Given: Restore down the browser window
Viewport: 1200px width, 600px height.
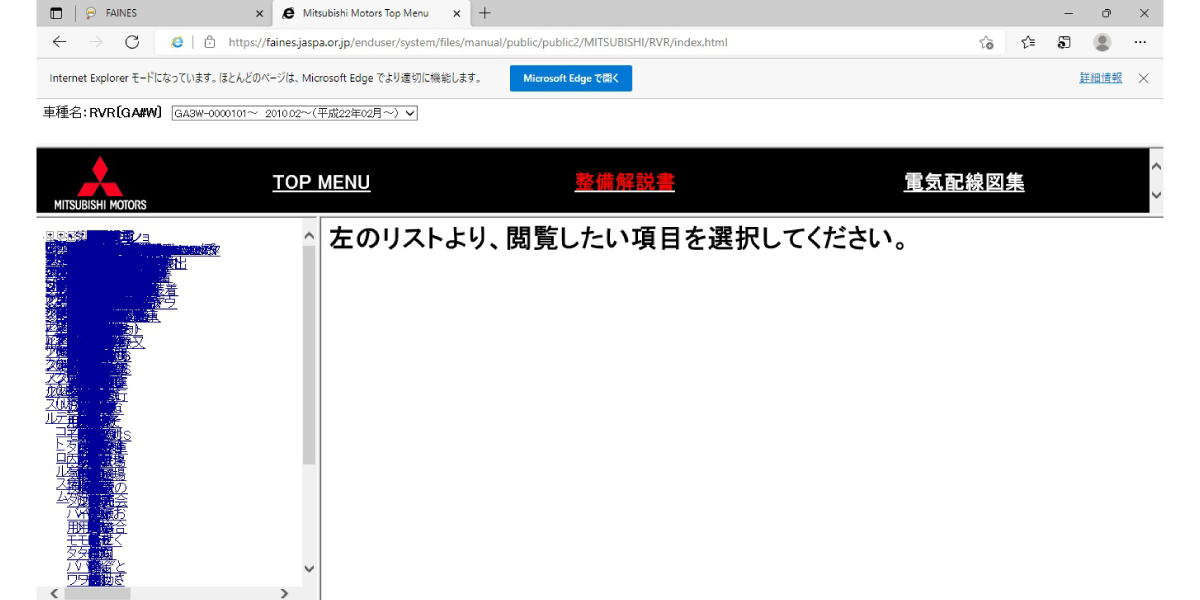Looking at the screenshot, I should pyautogui.click(x=1106, y=13).
